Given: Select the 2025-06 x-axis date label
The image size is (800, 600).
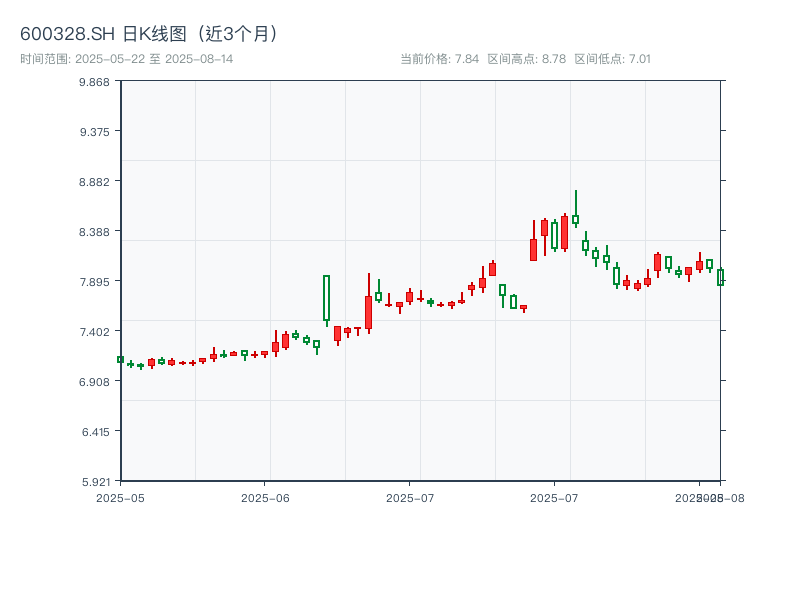Looking at the screenshot, I should click(265, 497).
